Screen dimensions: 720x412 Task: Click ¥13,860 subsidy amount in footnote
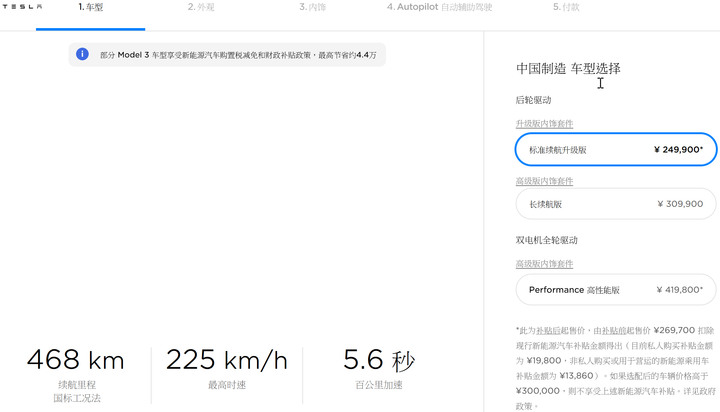(576, 376)
